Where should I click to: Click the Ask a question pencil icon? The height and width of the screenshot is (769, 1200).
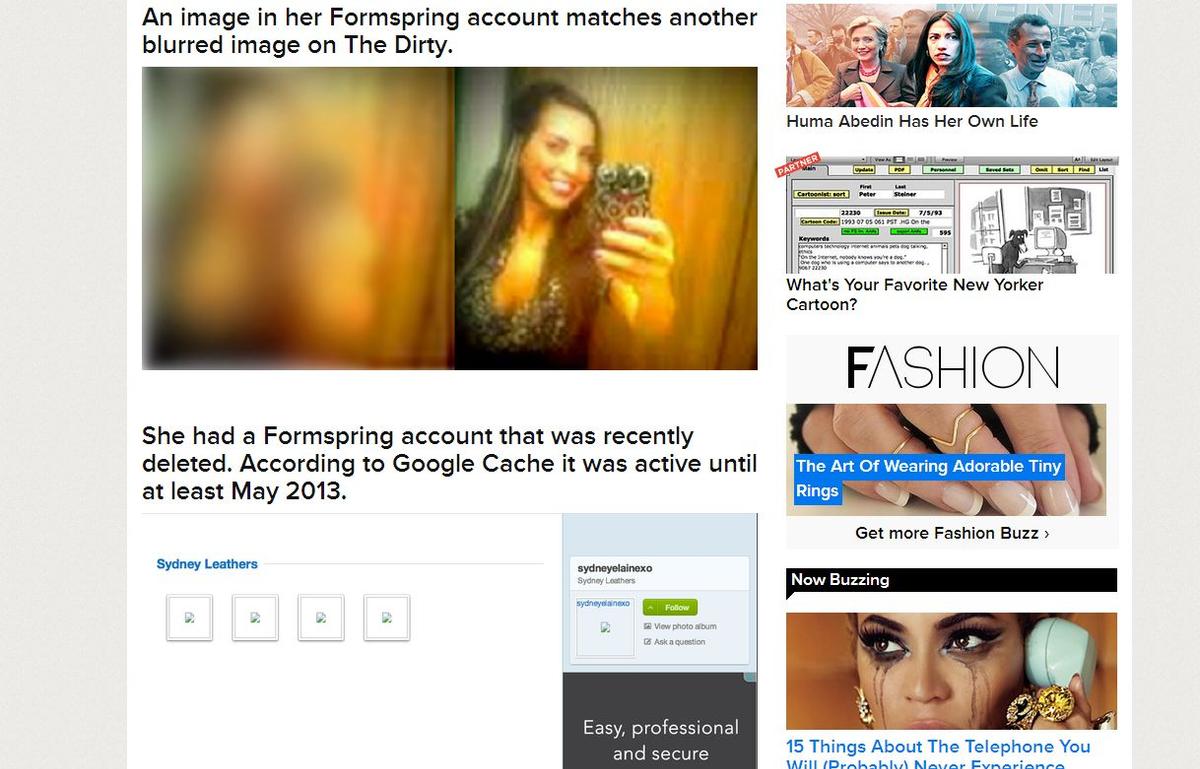(648, 642)
